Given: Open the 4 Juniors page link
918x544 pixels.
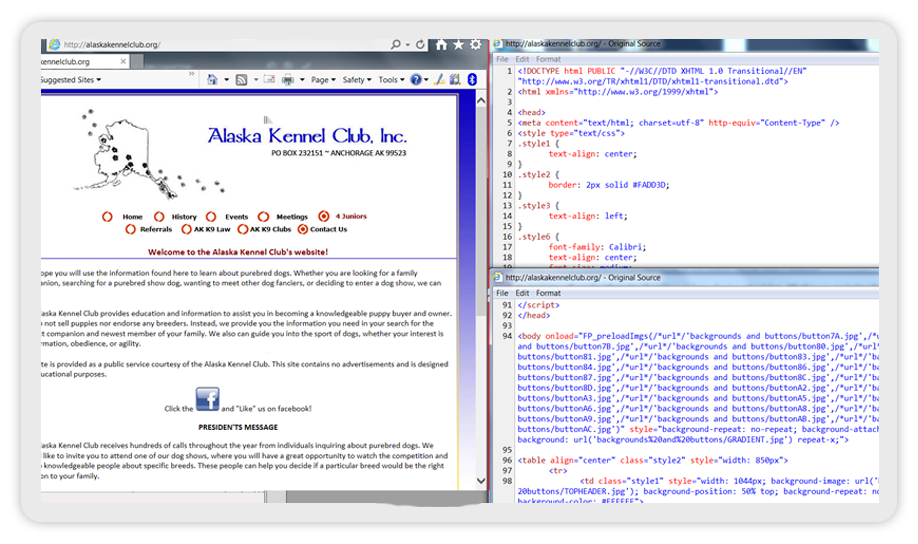Looking at the screenshot, I should coord(350,216).
